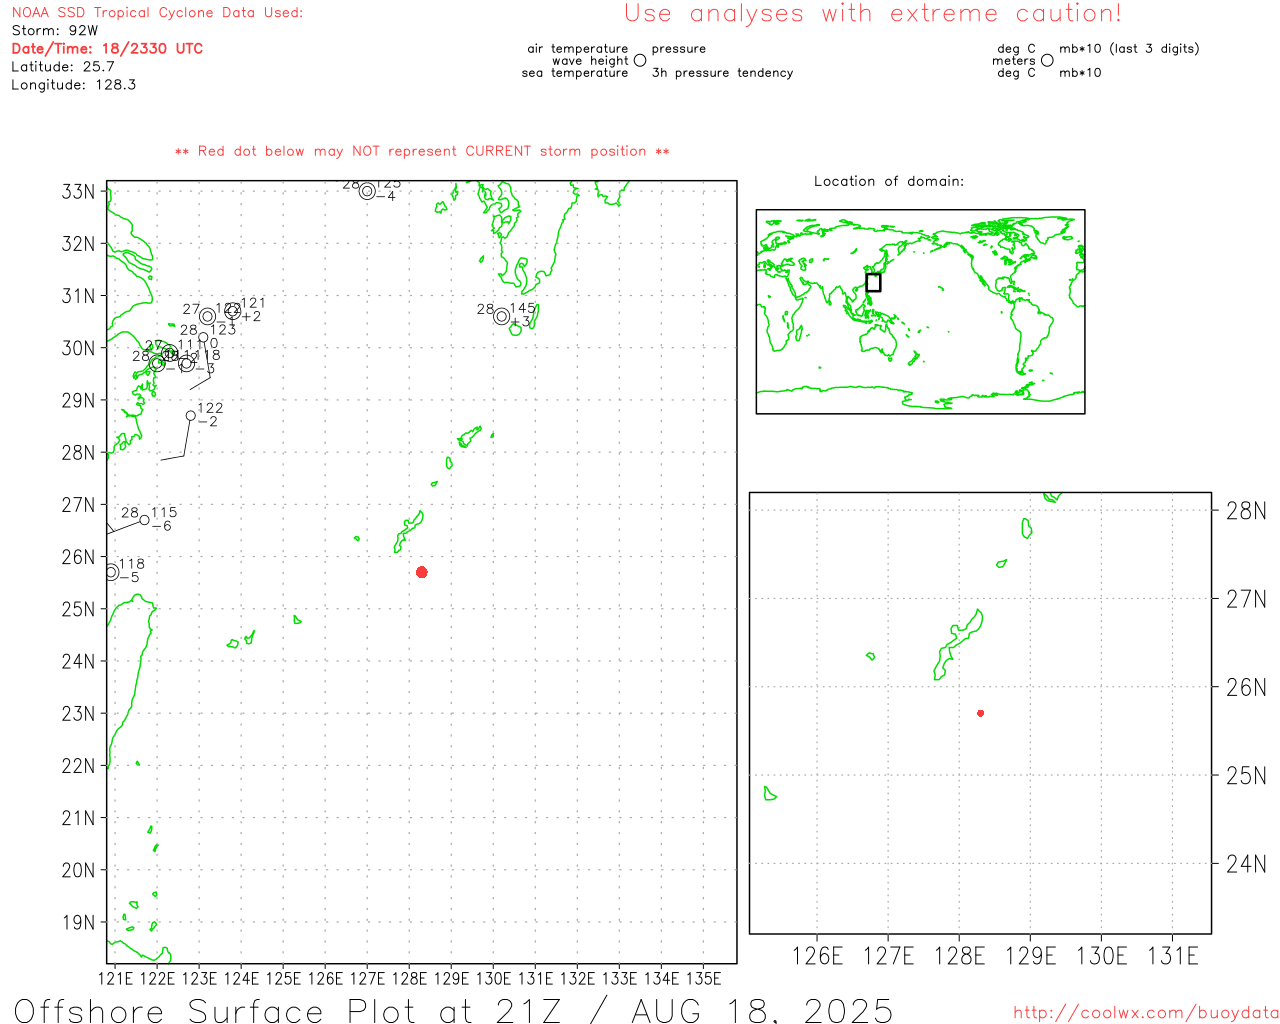Screen dimensions: 1280x1024
Task: Click the '131E' longitude label on main map axis
Action: click(x=535, y=977)
